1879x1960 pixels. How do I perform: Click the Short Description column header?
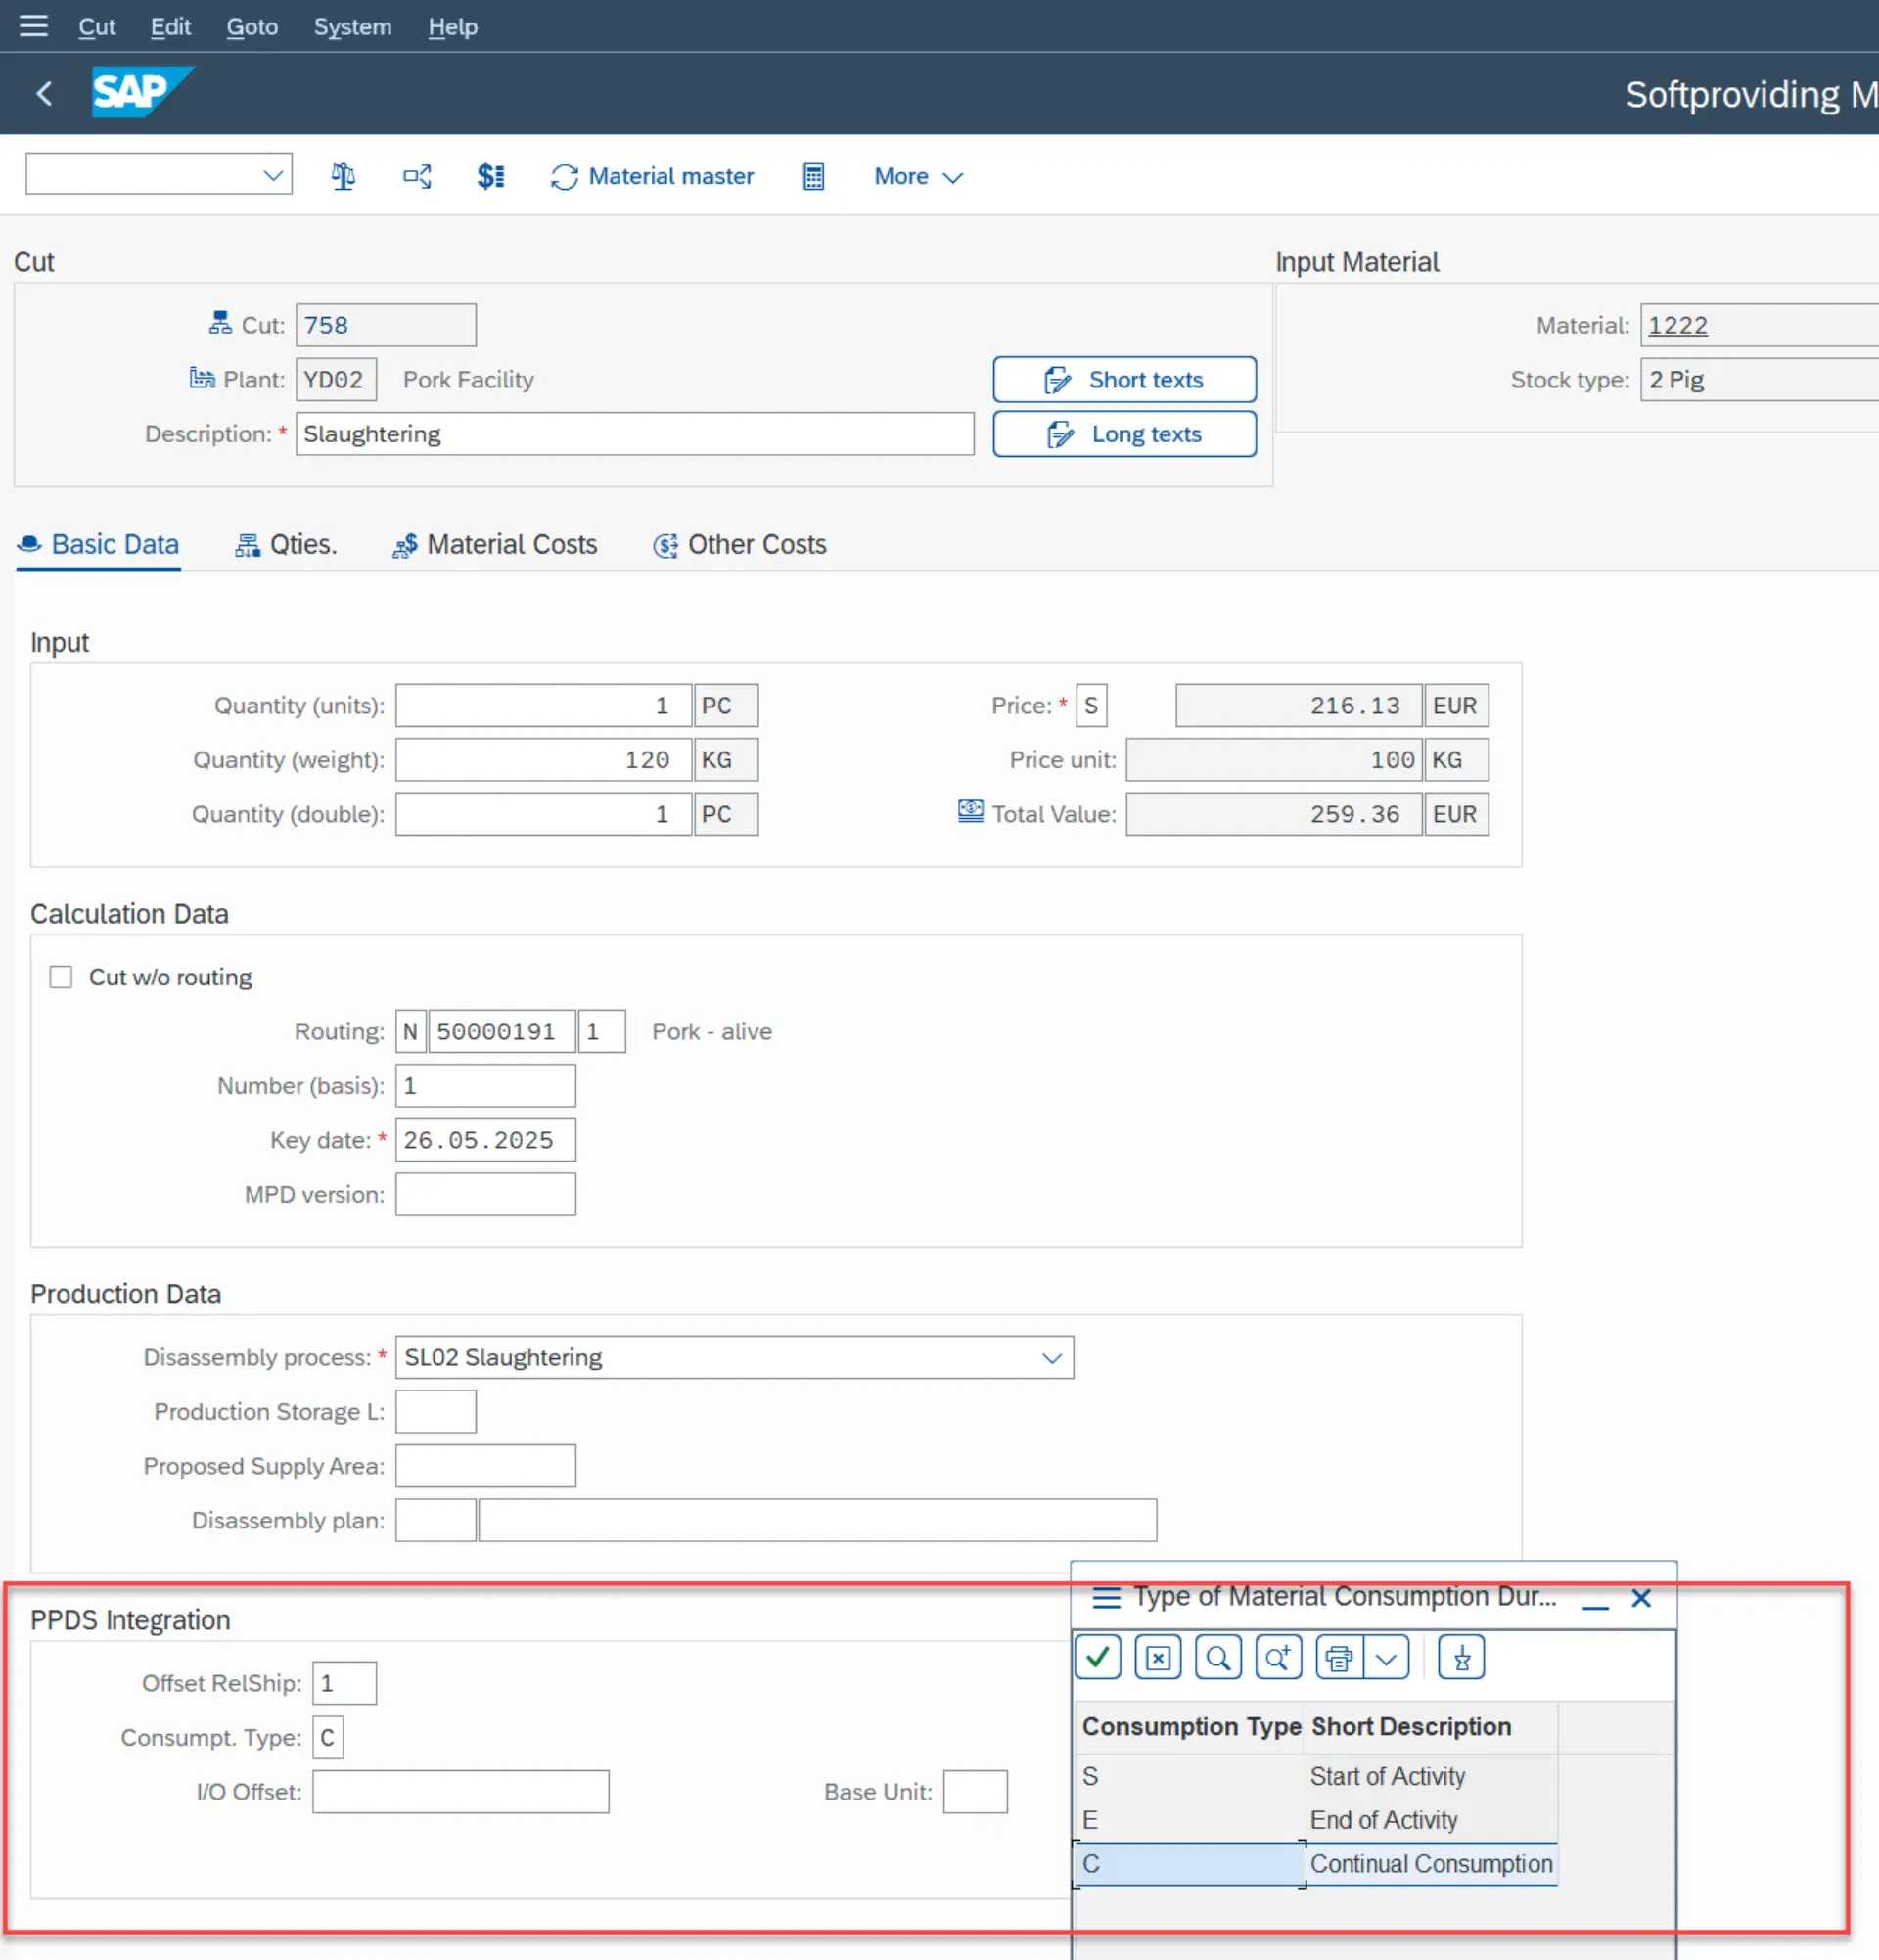coord(1430,1727)
